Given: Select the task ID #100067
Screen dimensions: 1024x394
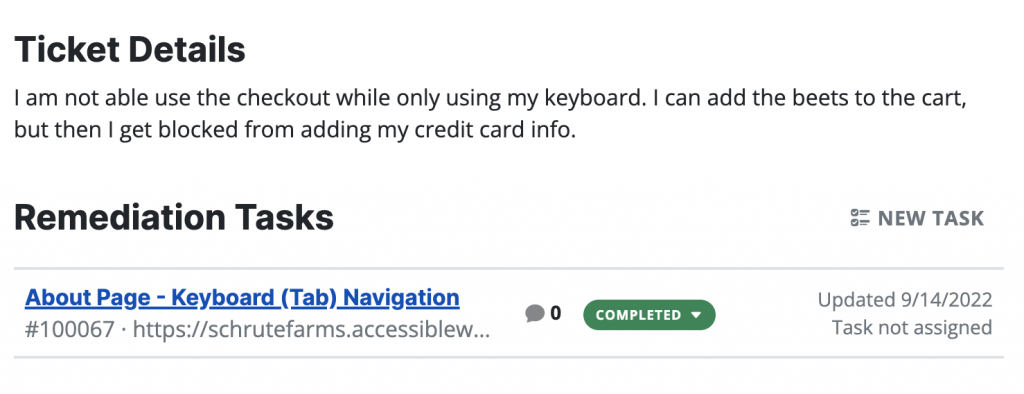Looking at the screenshot, I should click(71, 330).
